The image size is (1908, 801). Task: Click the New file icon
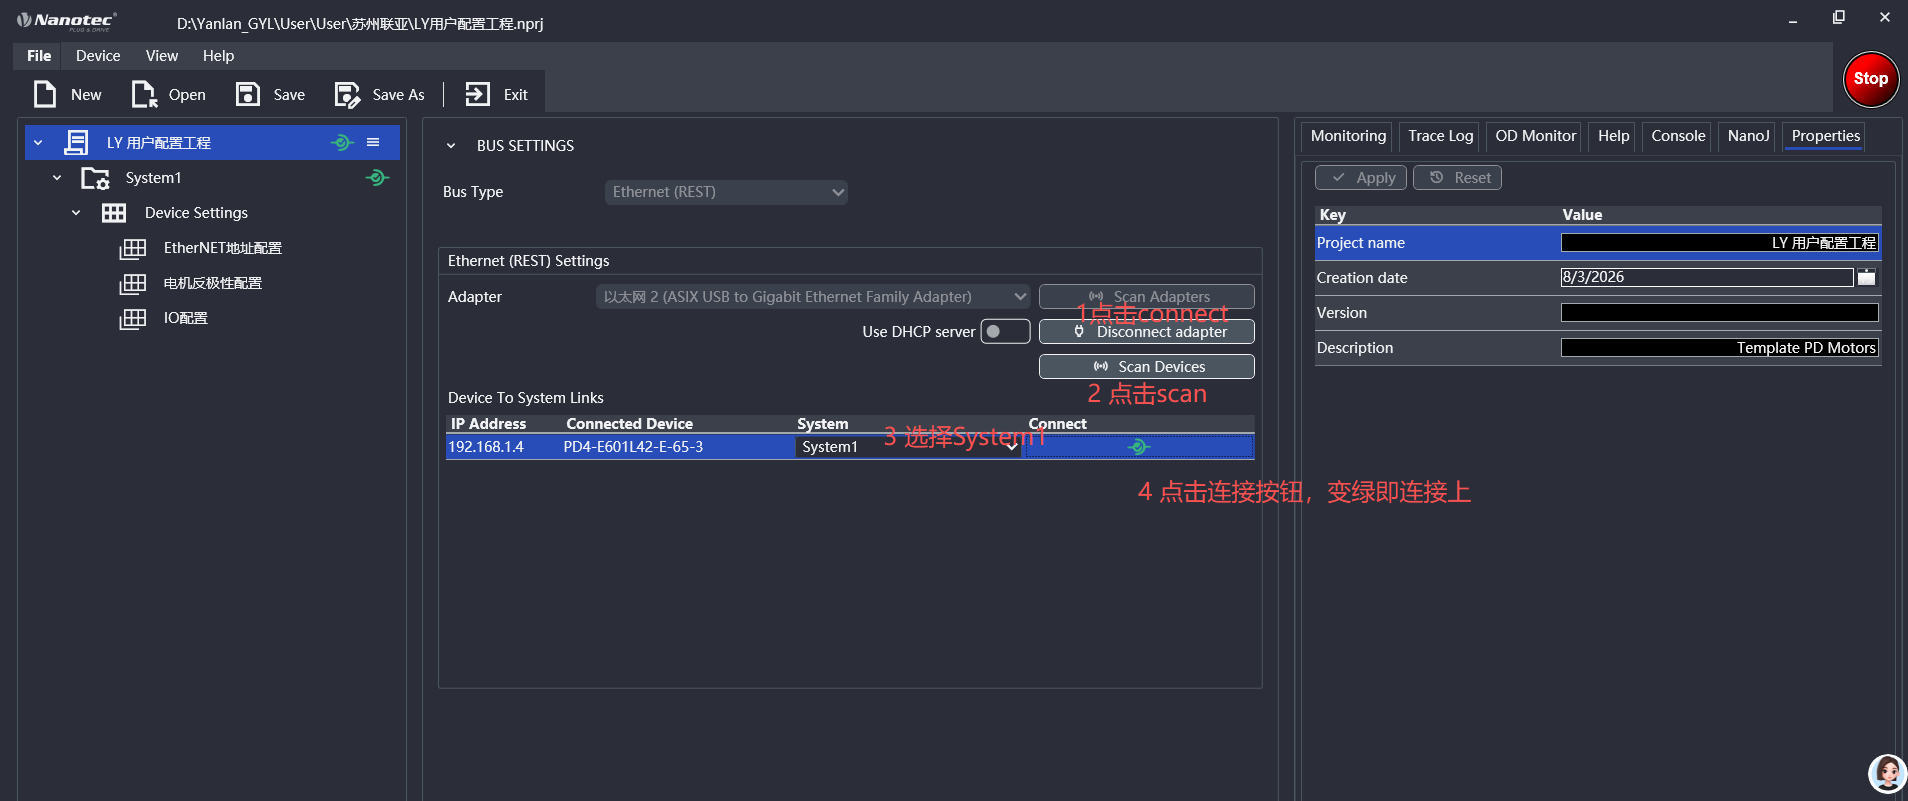click(44, 94)
